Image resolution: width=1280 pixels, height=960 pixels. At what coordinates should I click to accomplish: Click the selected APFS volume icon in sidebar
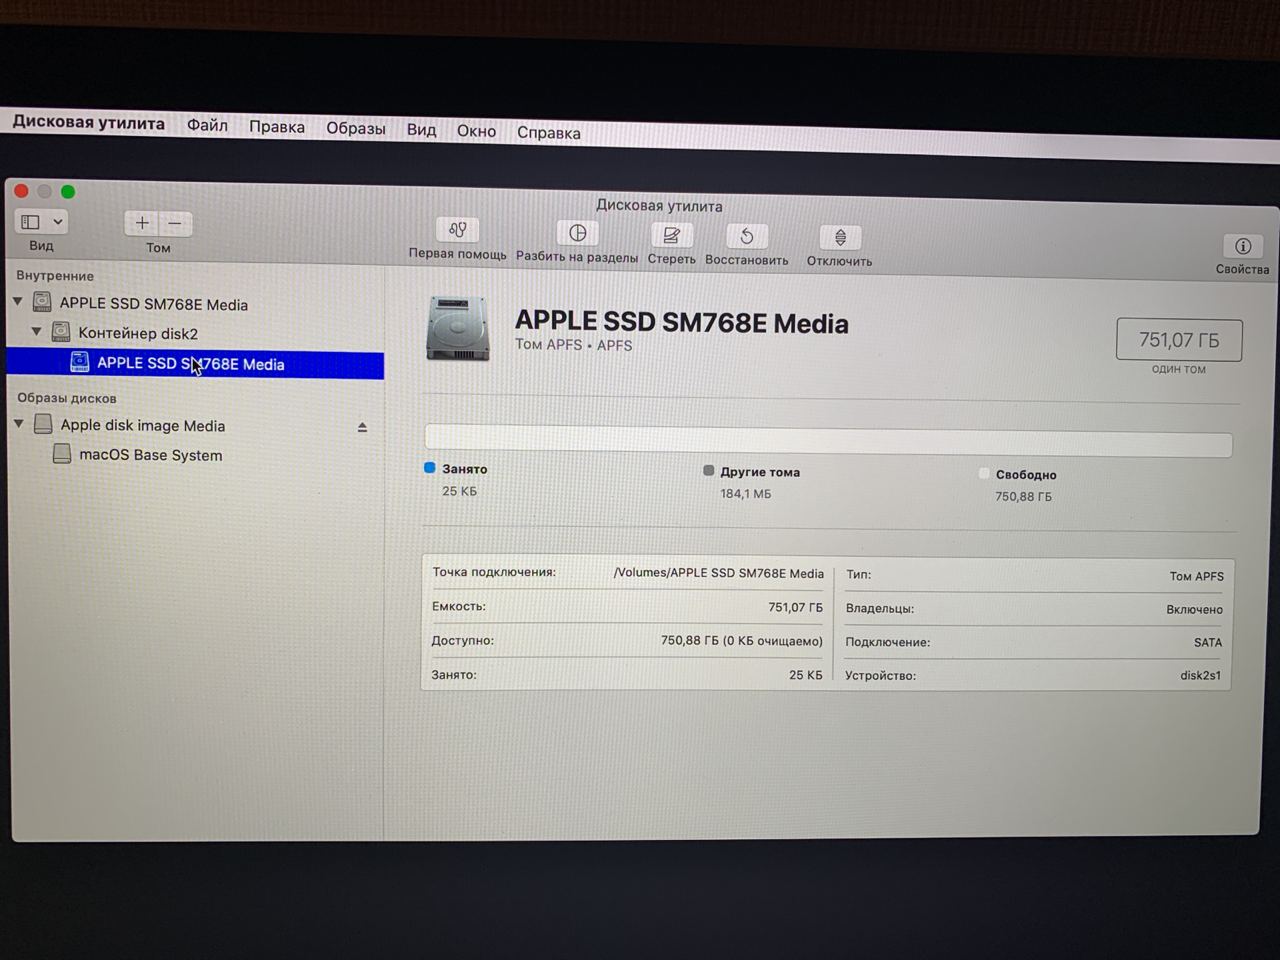tap(79, 362)
